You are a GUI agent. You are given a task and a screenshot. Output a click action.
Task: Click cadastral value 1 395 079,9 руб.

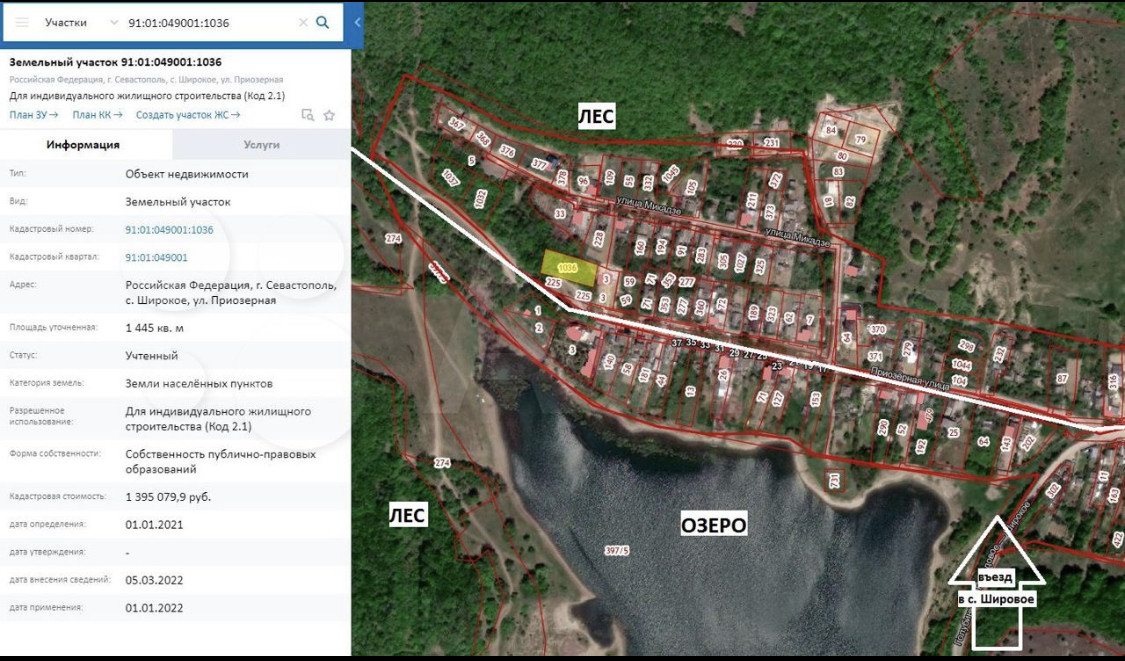[168, 497]
